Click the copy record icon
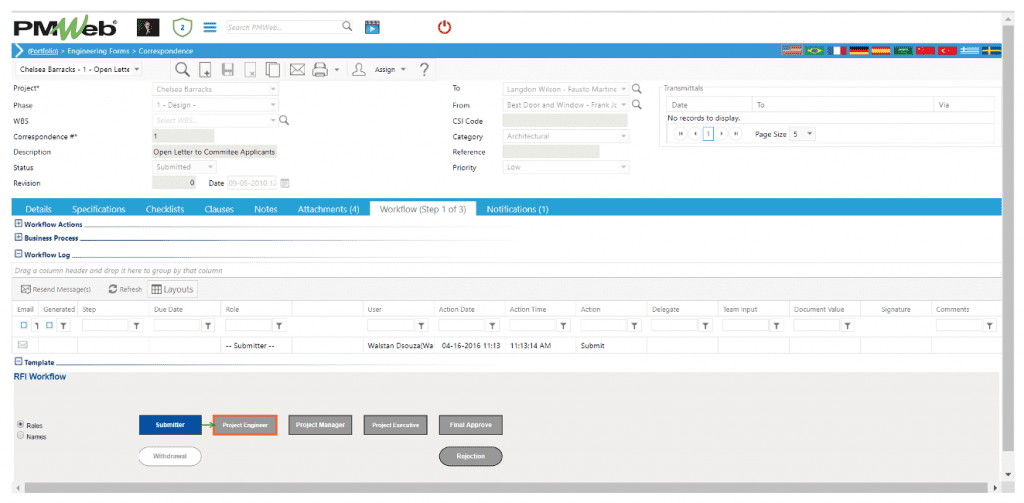The height and width of the screenshot is (503, 1024). [x=272, y=70]
